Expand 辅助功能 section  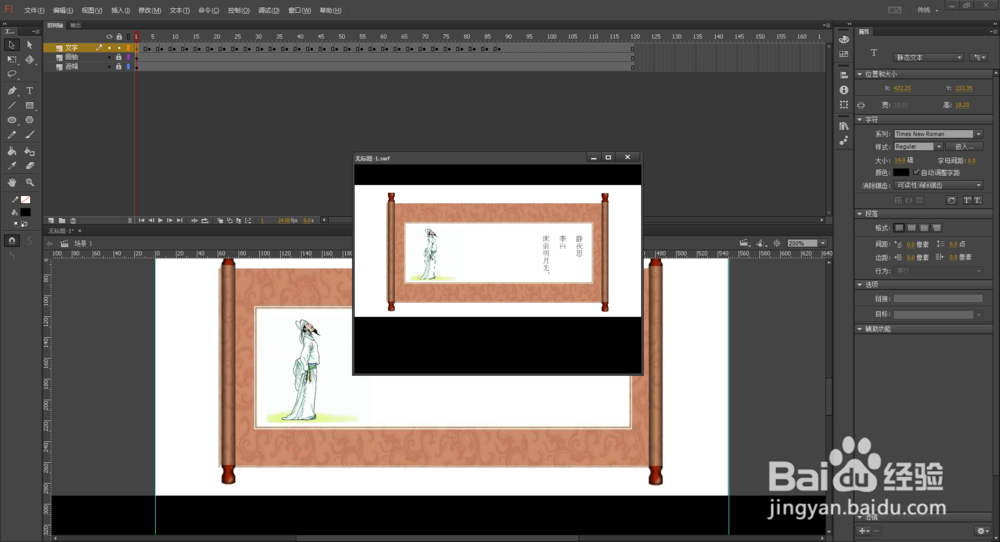coord(860,329)
